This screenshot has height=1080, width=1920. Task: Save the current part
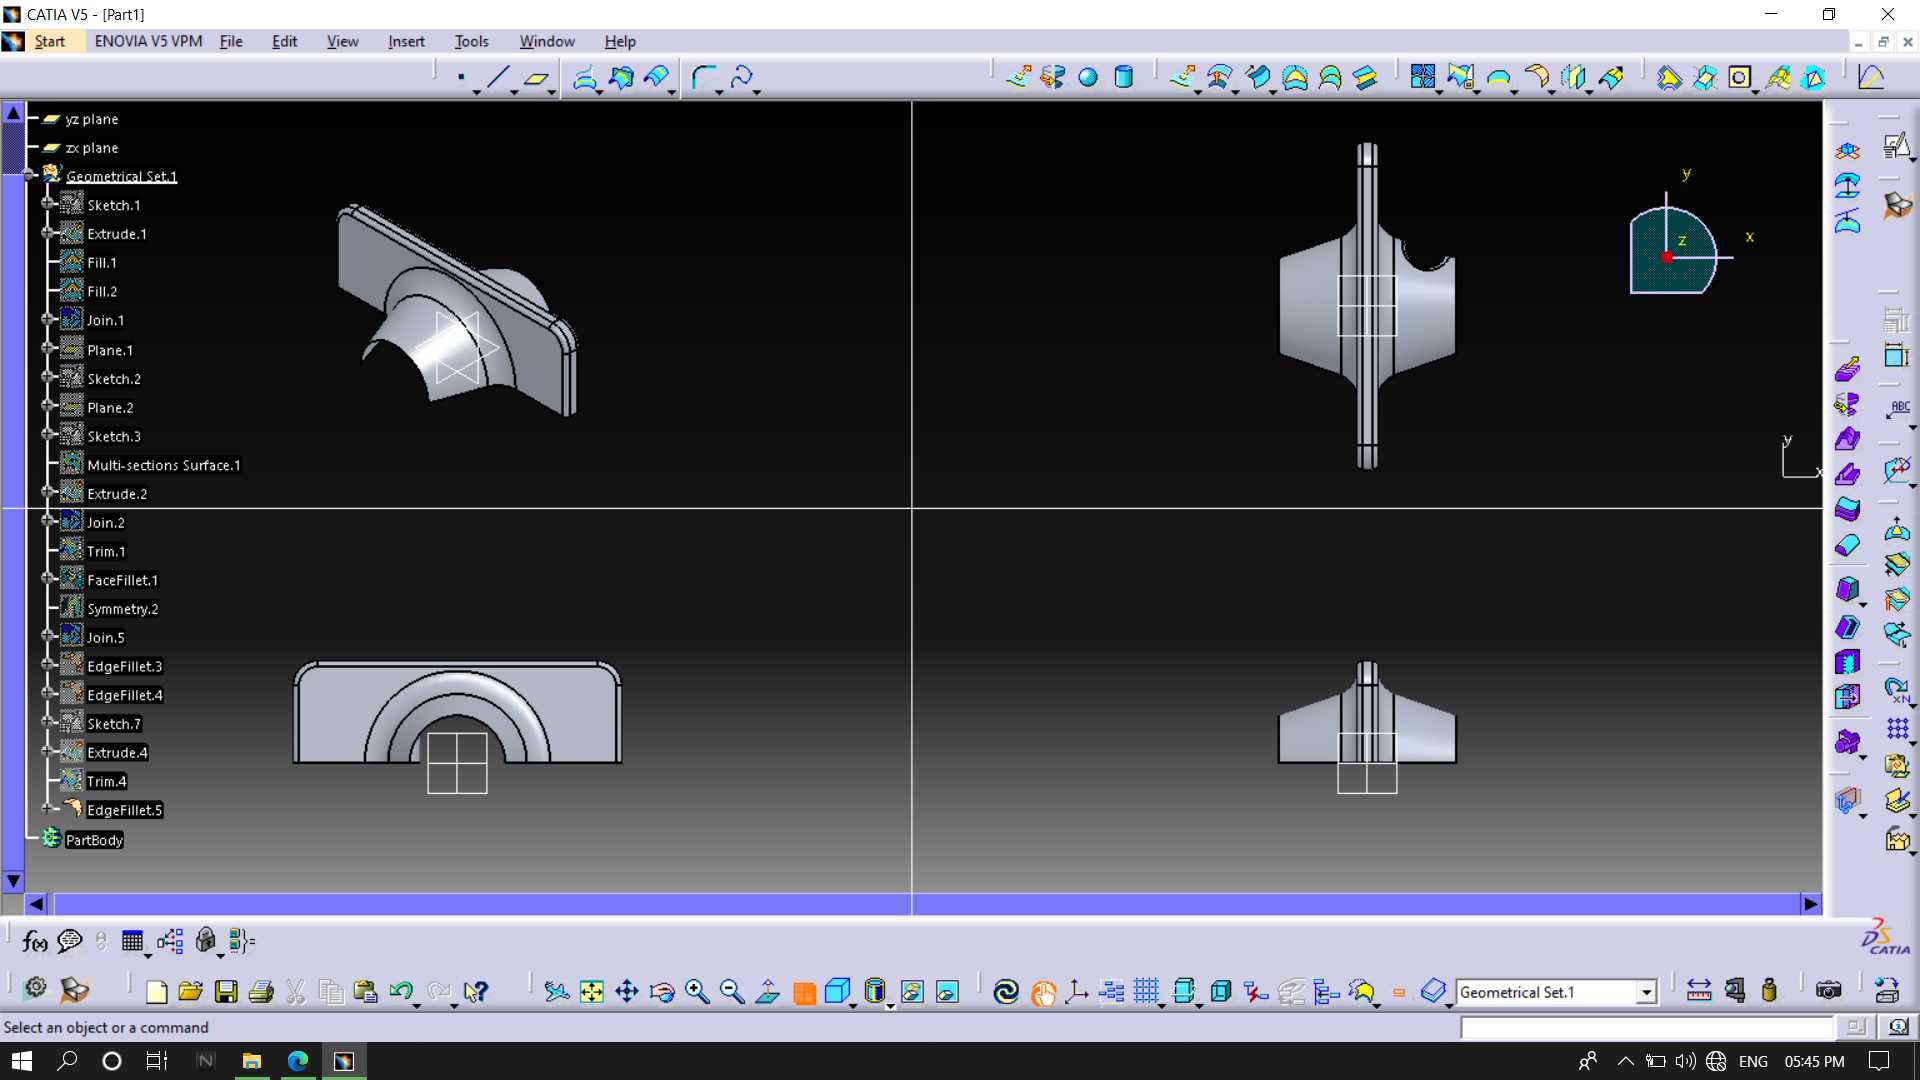[x=226, y=991]
